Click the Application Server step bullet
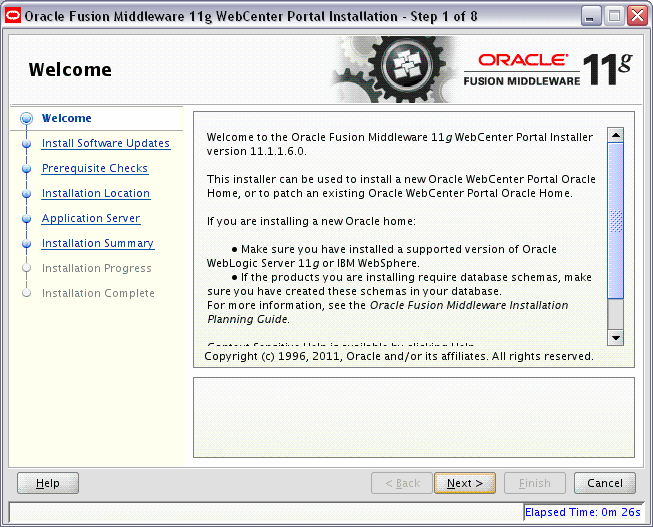The image size is (653, 527). pos(27,219)
